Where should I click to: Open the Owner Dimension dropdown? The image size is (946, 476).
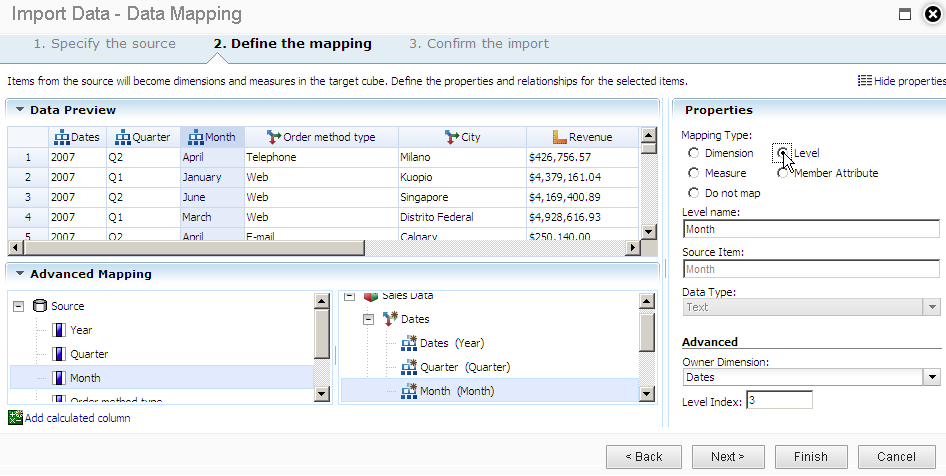pyautogui.click(x=932, y=377)
